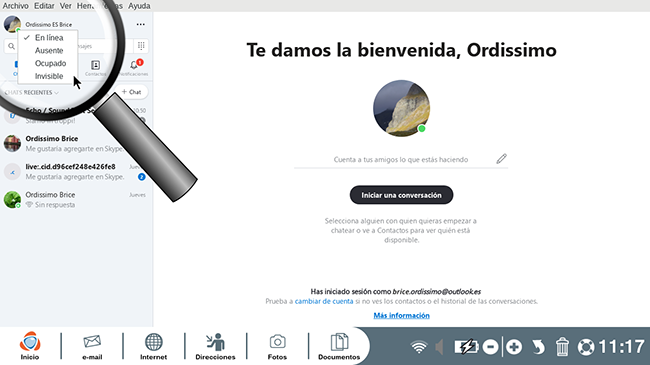Screen dimensions: 650x365
Task: Click the lifebuoy help icon
Action: tap(586, 347)
